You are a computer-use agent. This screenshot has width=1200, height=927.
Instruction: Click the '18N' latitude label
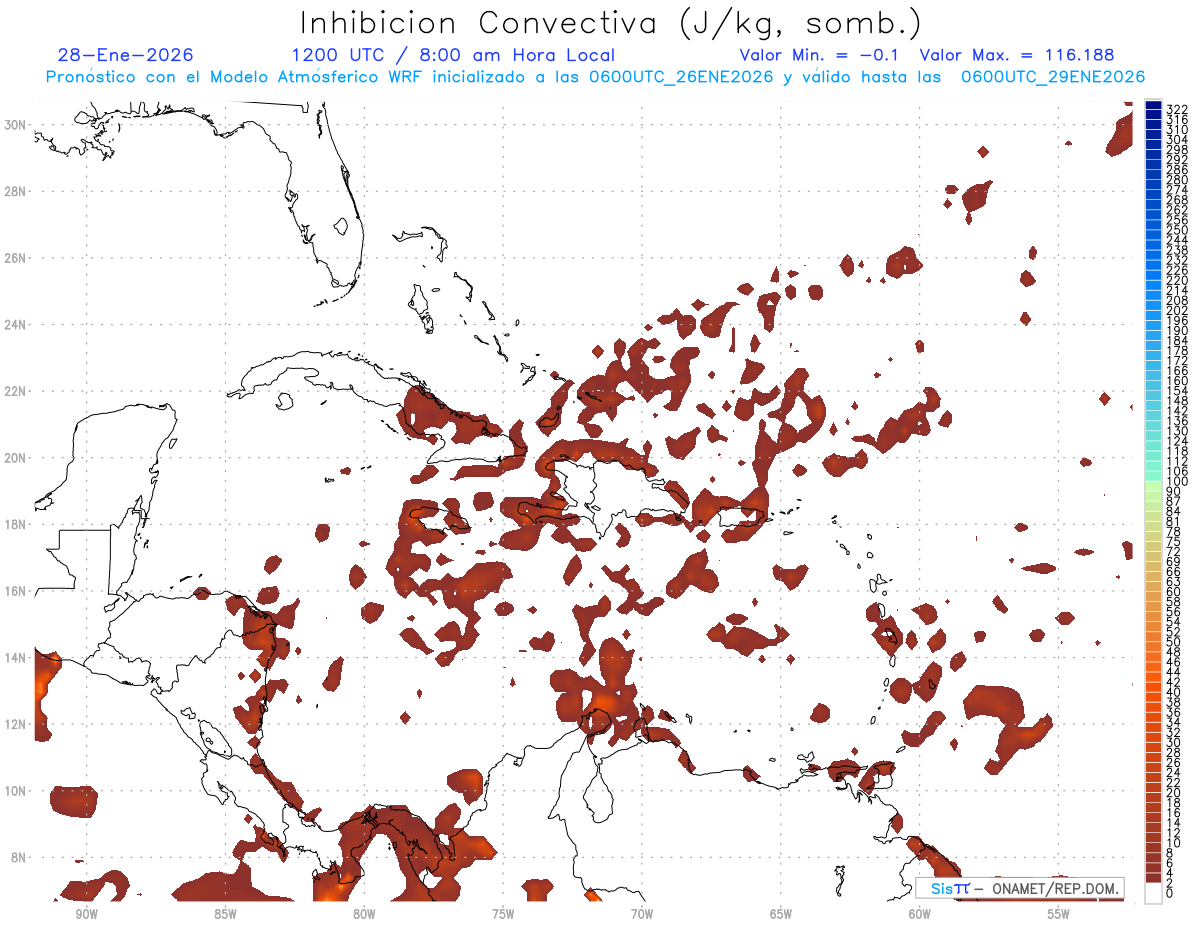(x=15, y=524)
